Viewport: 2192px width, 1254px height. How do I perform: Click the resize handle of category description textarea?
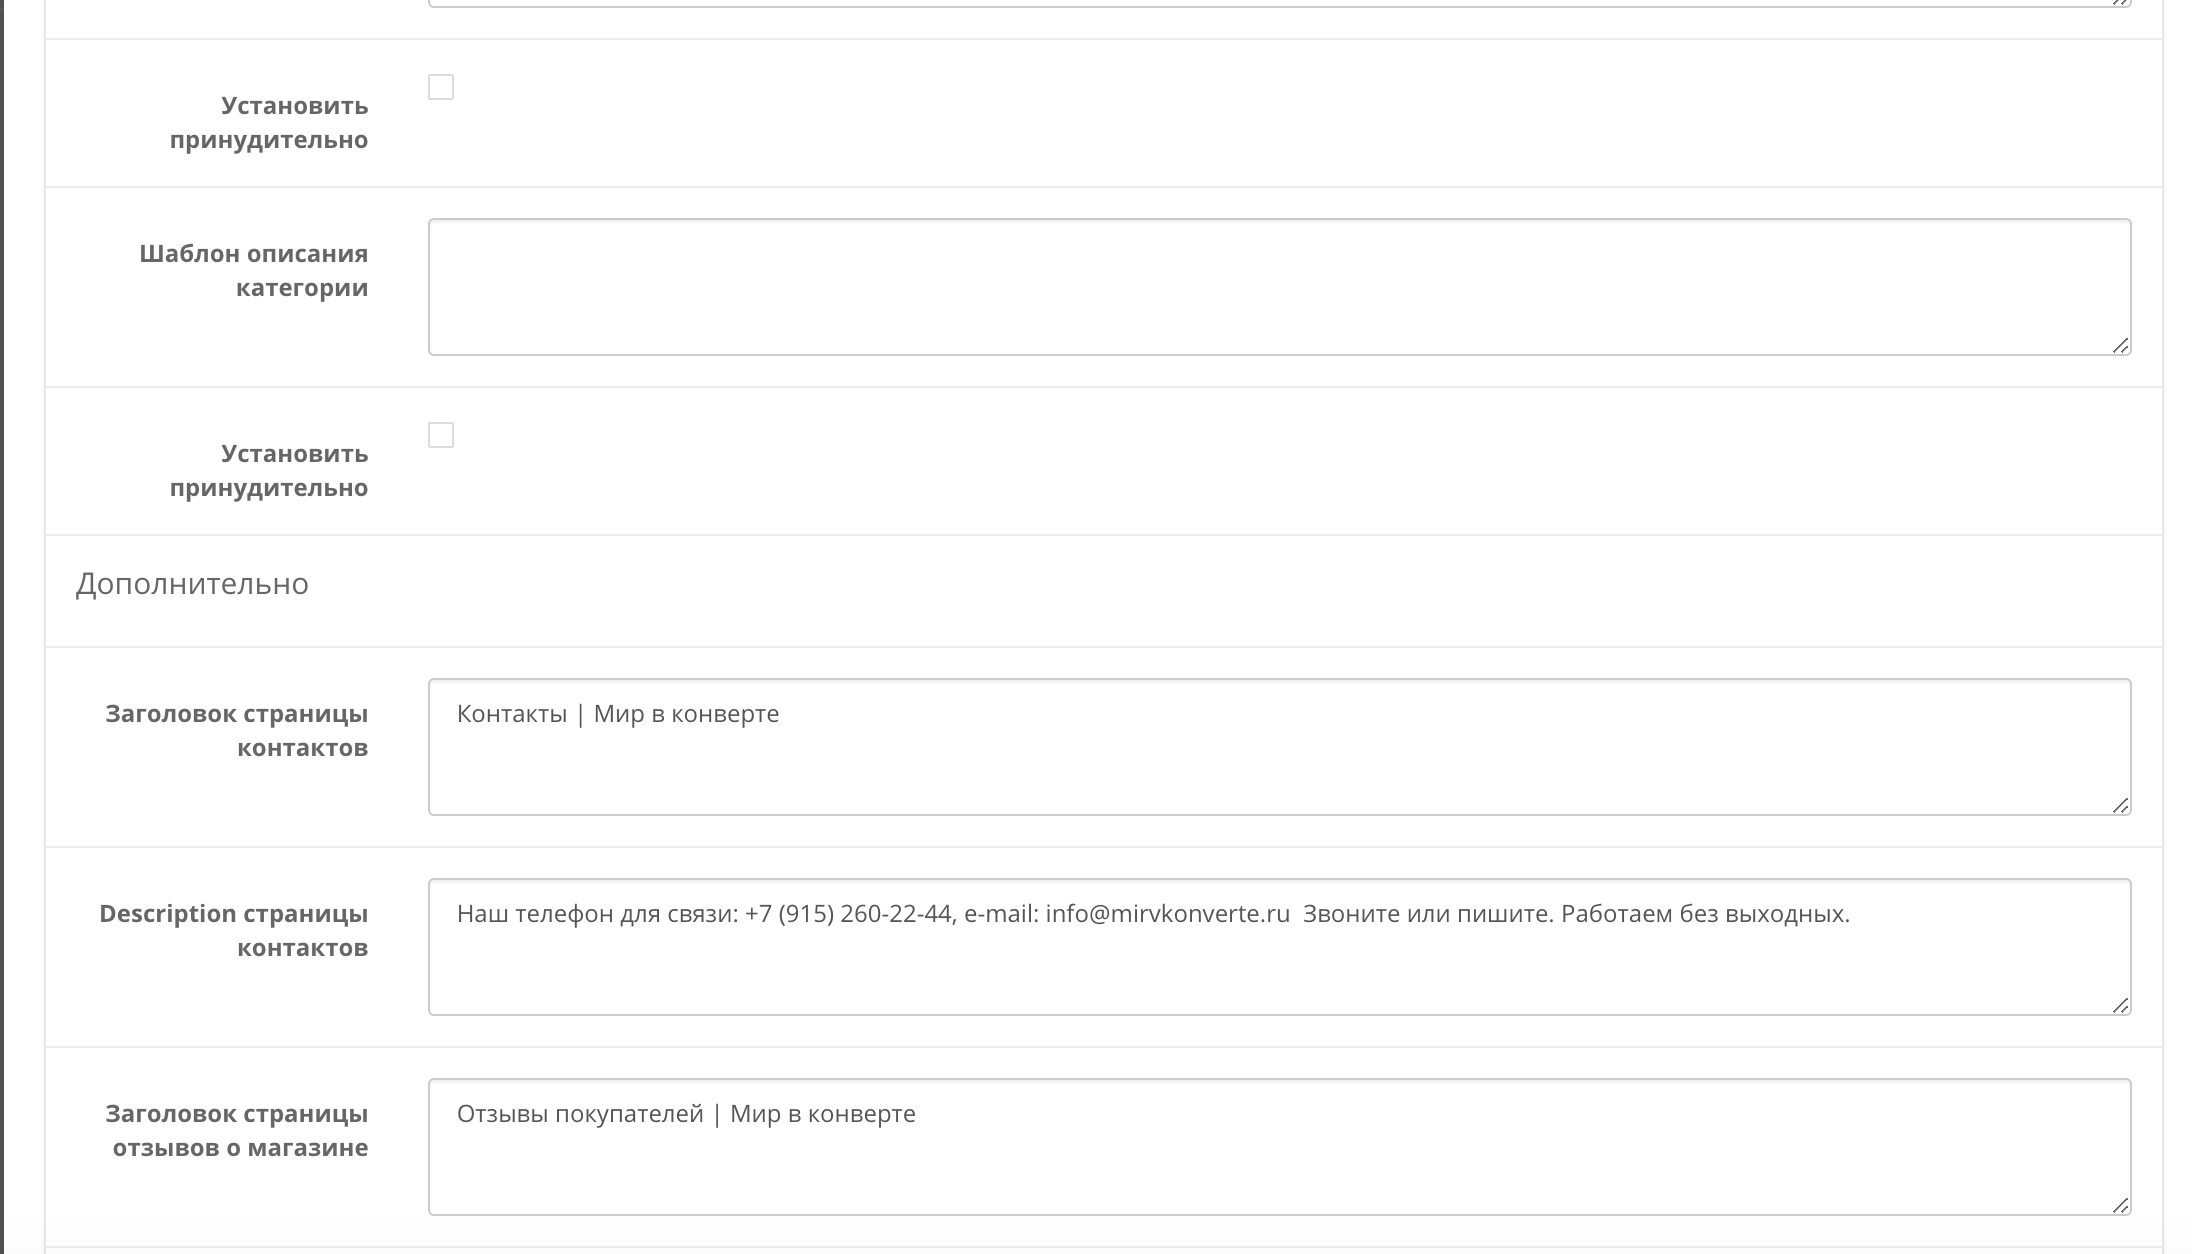click(2120, 345)
